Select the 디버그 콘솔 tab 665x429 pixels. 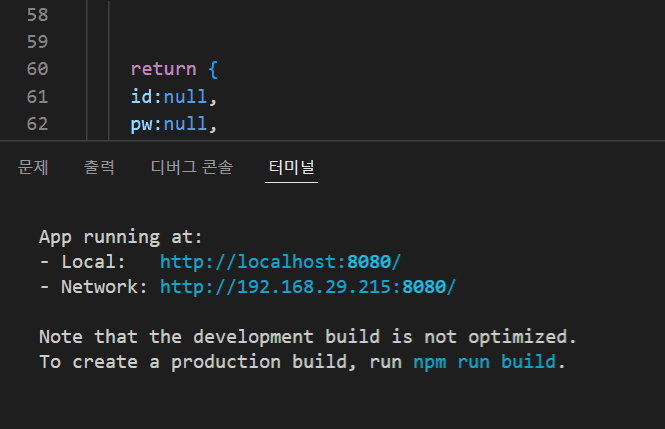click(x=191, y=168)
